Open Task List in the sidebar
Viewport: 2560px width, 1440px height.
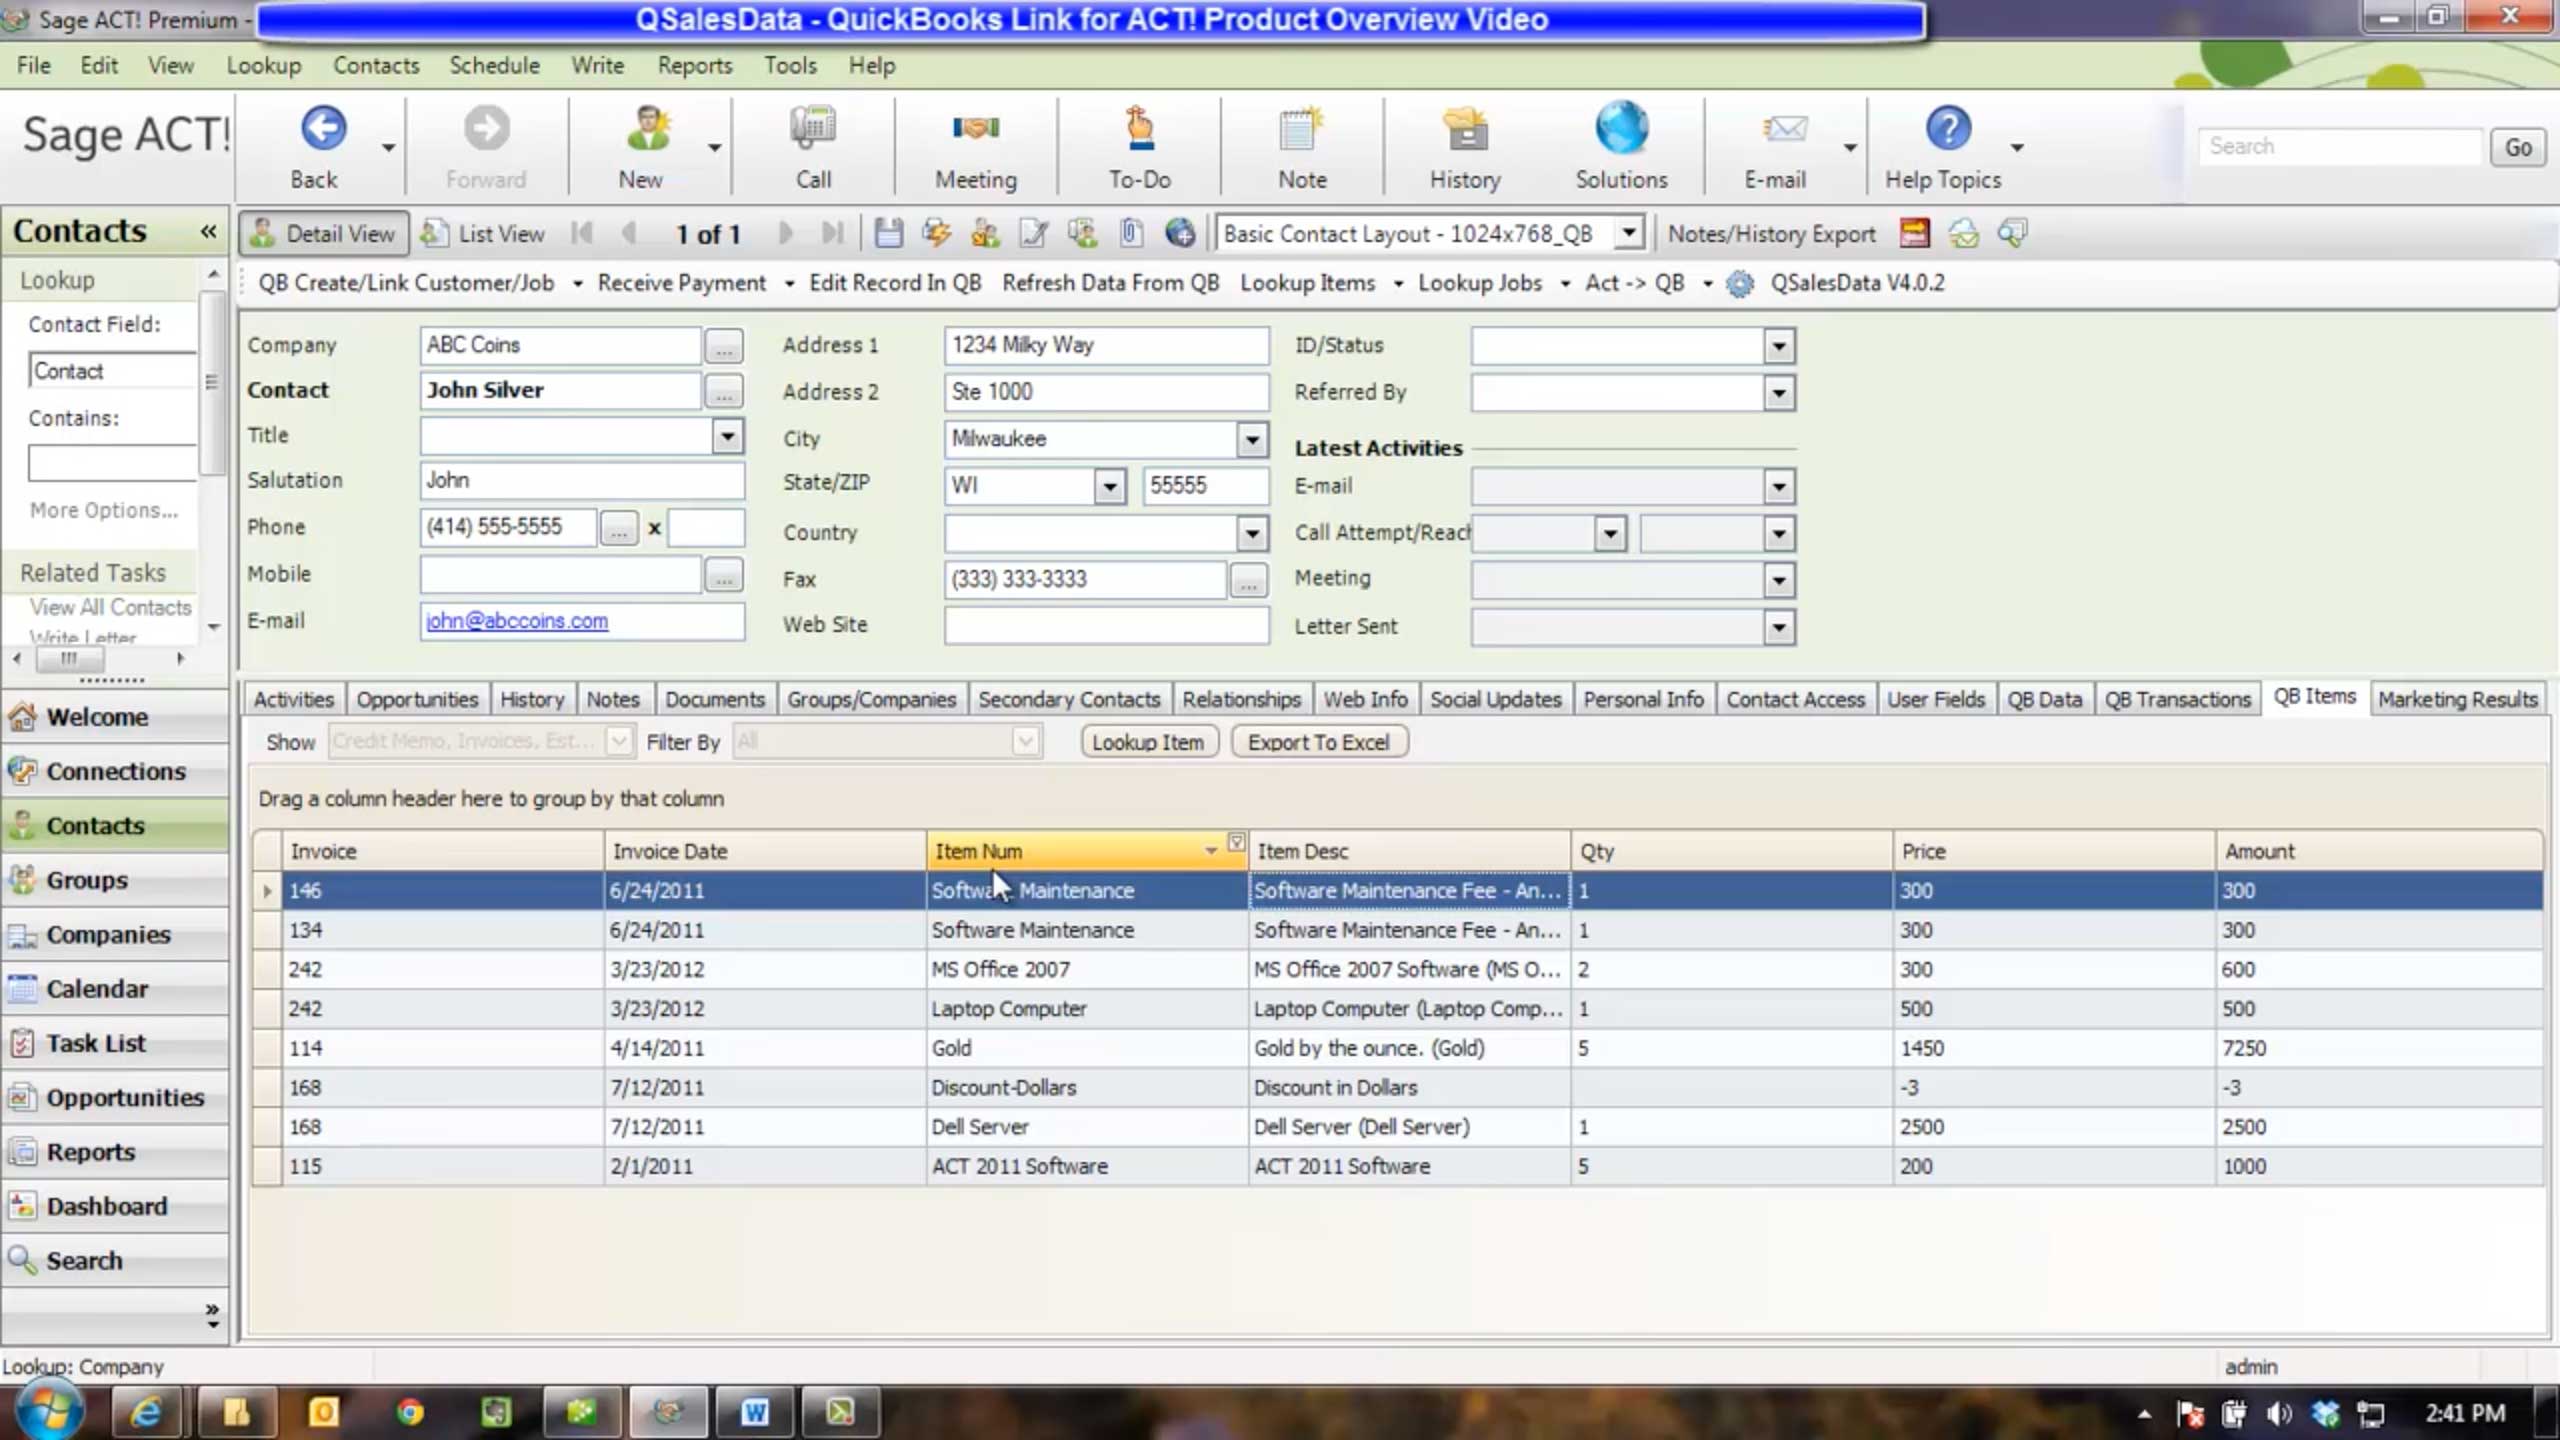115,1043
